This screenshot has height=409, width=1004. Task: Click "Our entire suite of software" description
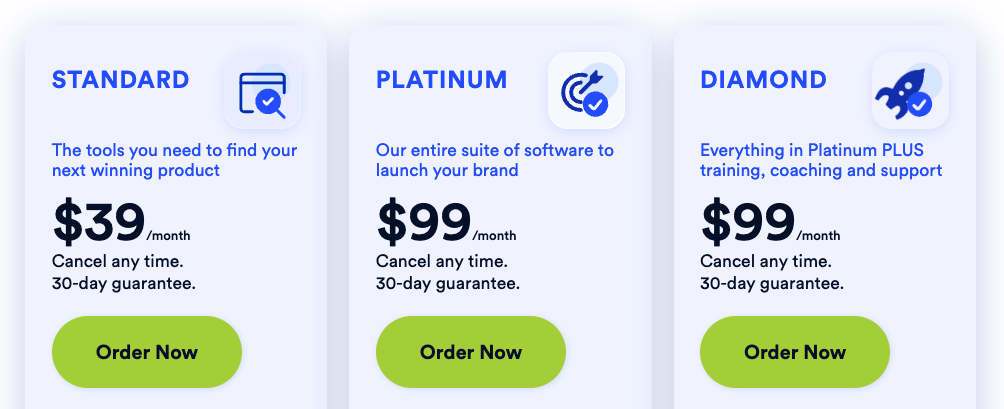[x=494, y=160]
